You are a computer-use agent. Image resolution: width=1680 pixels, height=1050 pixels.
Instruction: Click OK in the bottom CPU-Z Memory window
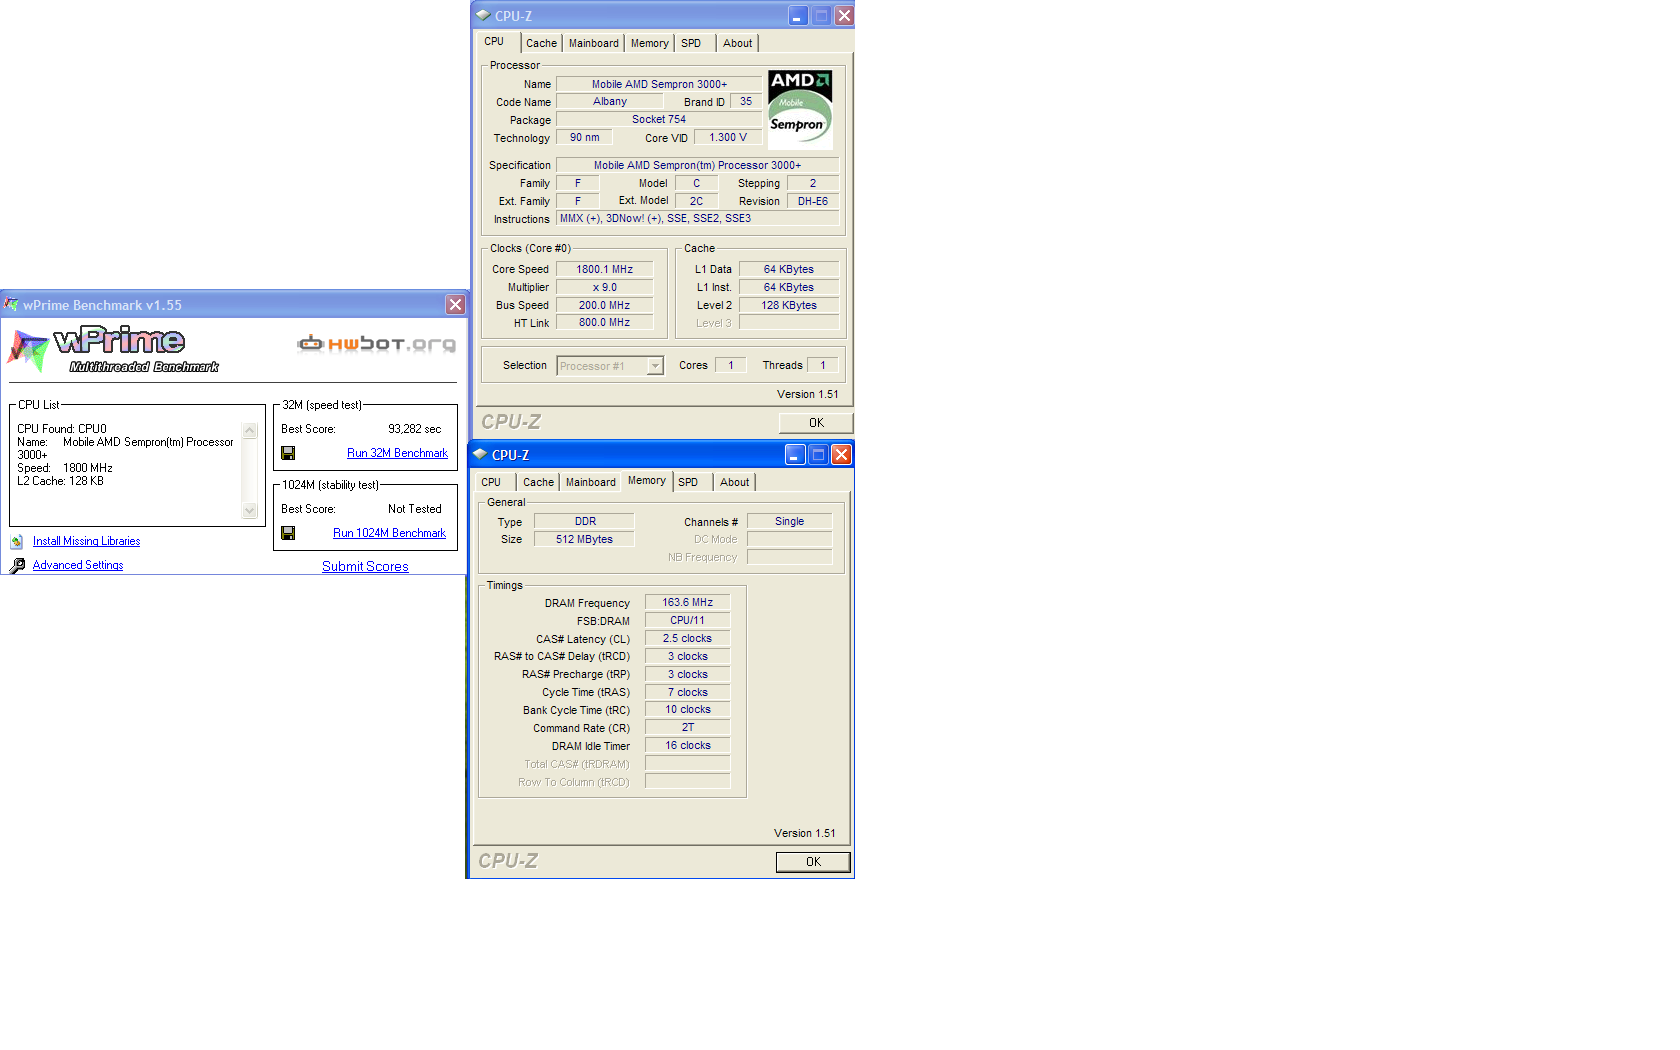813,862
